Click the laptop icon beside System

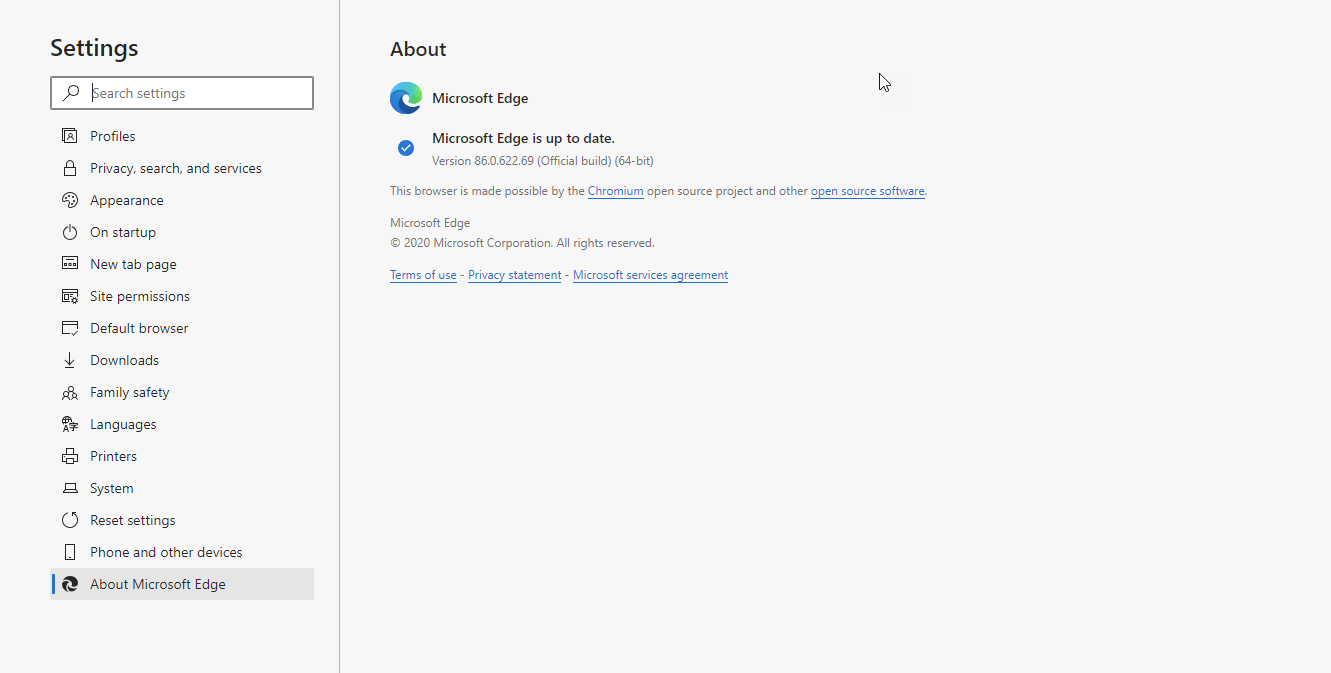70,488
